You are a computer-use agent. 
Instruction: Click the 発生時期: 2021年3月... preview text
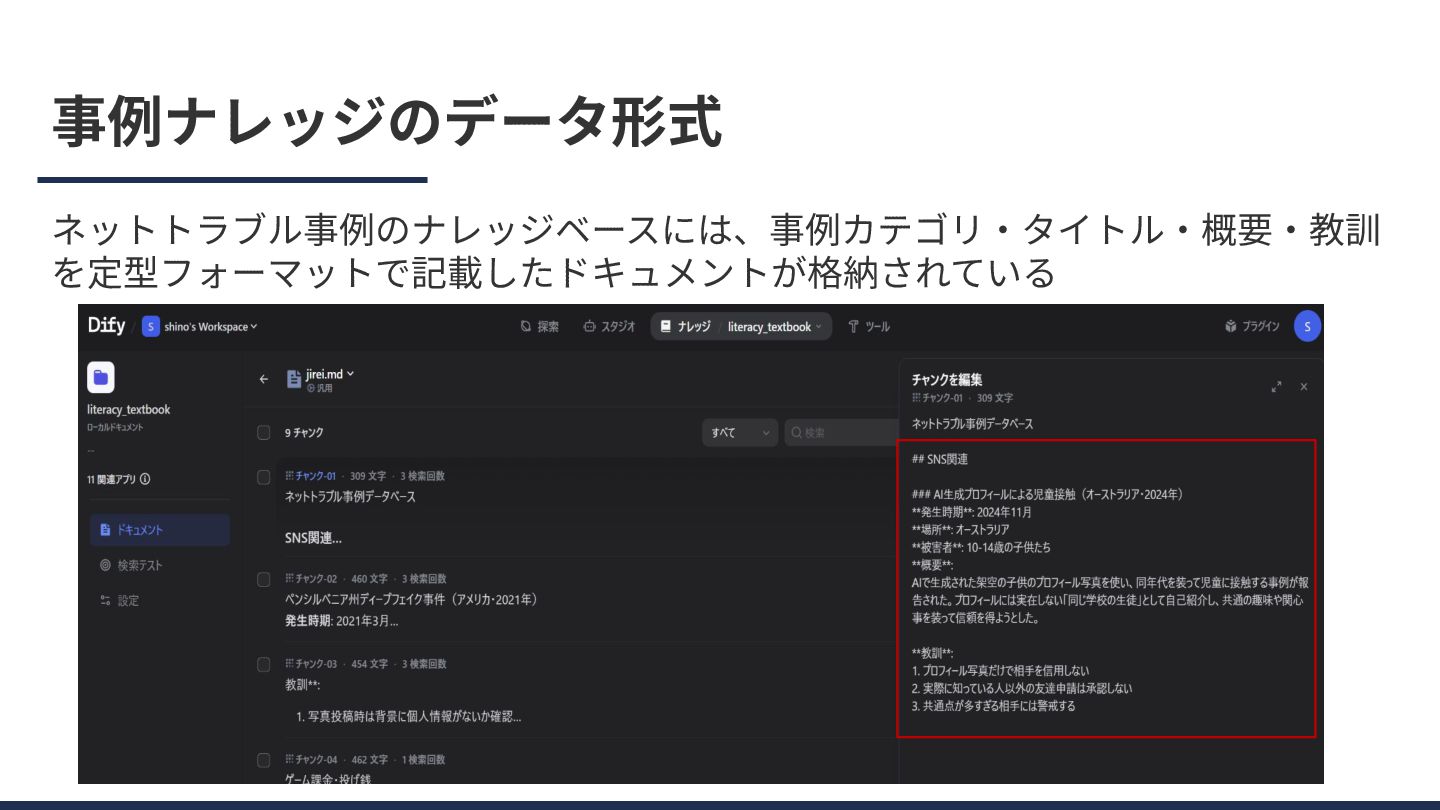[x=341, y=620]
